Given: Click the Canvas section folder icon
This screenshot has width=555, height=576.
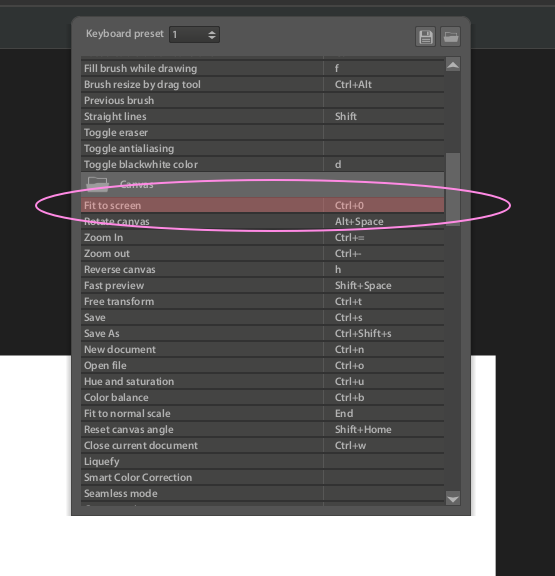Looking at the screenshot, I should 97,184.
